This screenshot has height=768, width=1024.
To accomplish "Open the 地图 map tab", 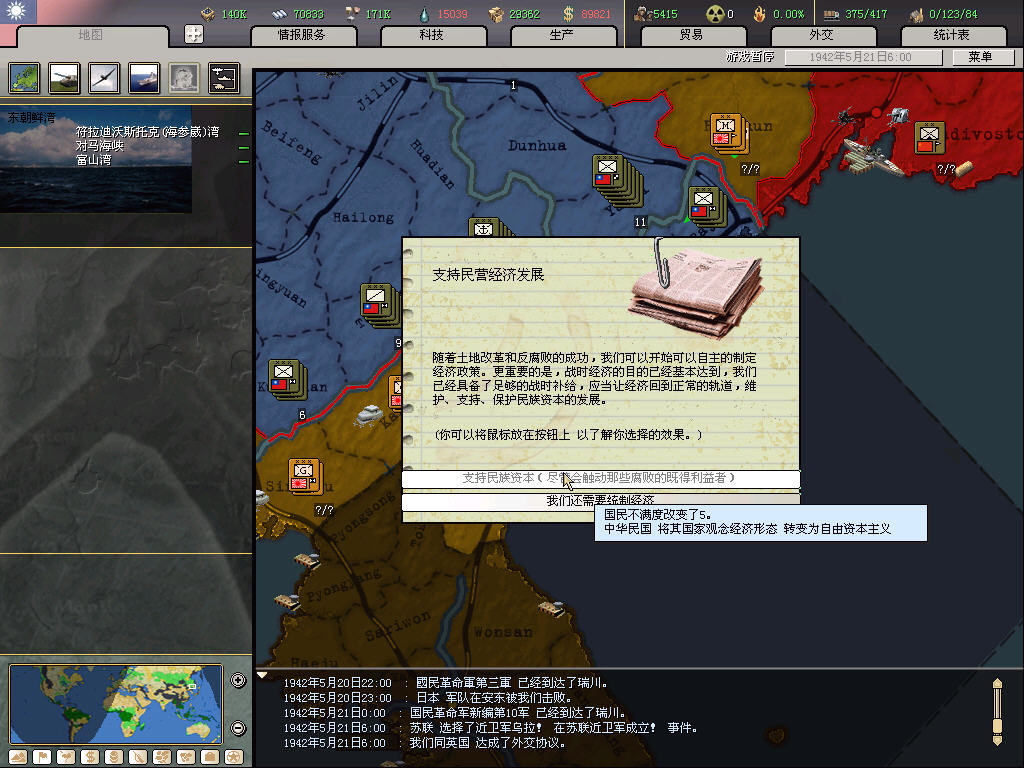I will click(x=92, y=35).
